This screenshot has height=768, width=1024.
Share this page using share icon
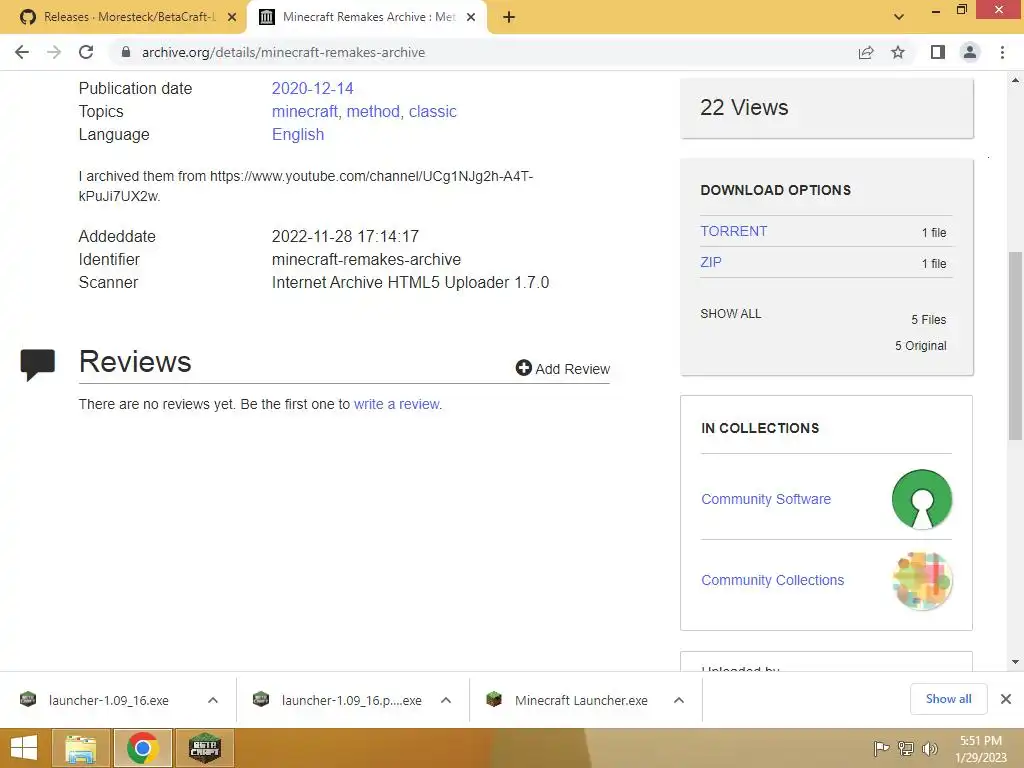(866, 52)
